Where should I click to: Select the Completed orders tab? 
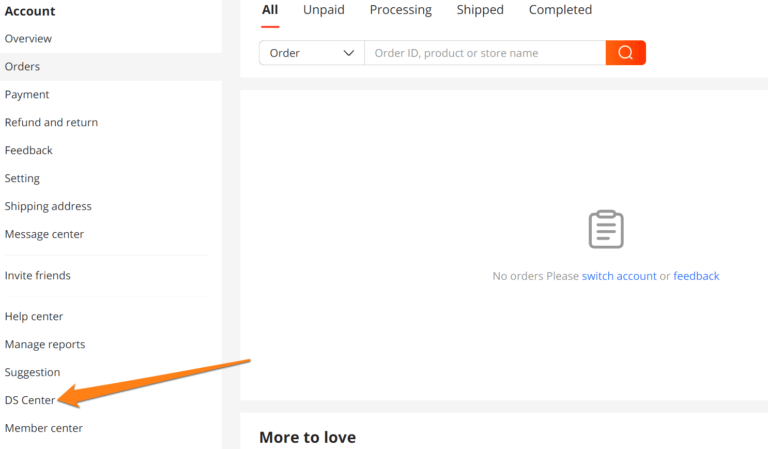[x=560, y=10]
